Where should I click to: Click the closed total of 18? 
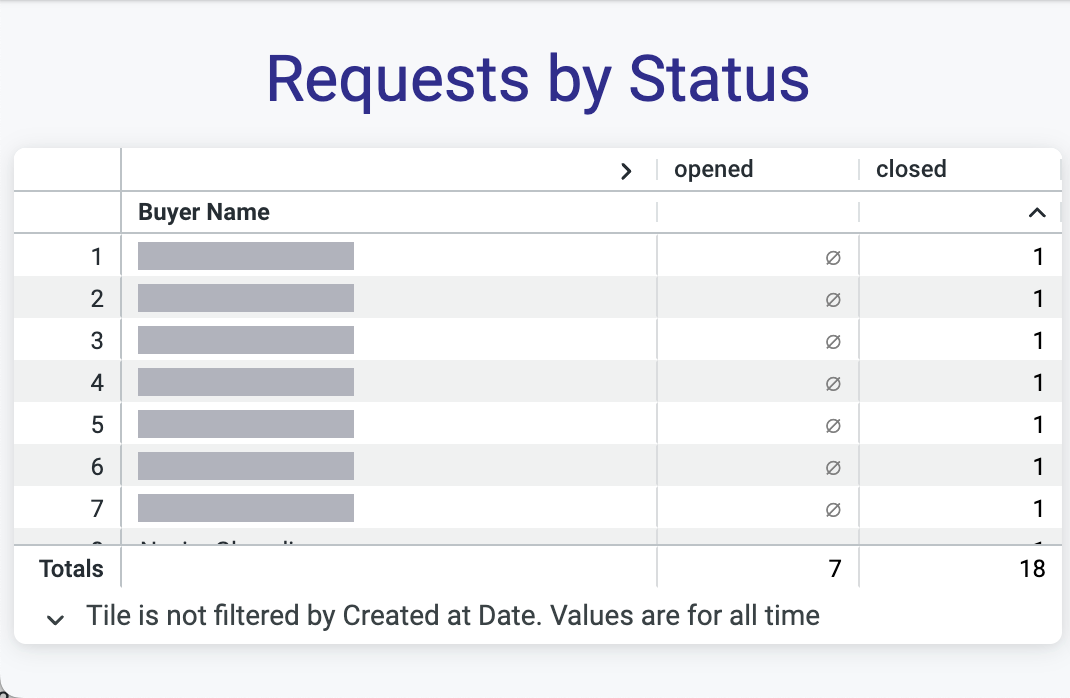[x=1032, y=568]
